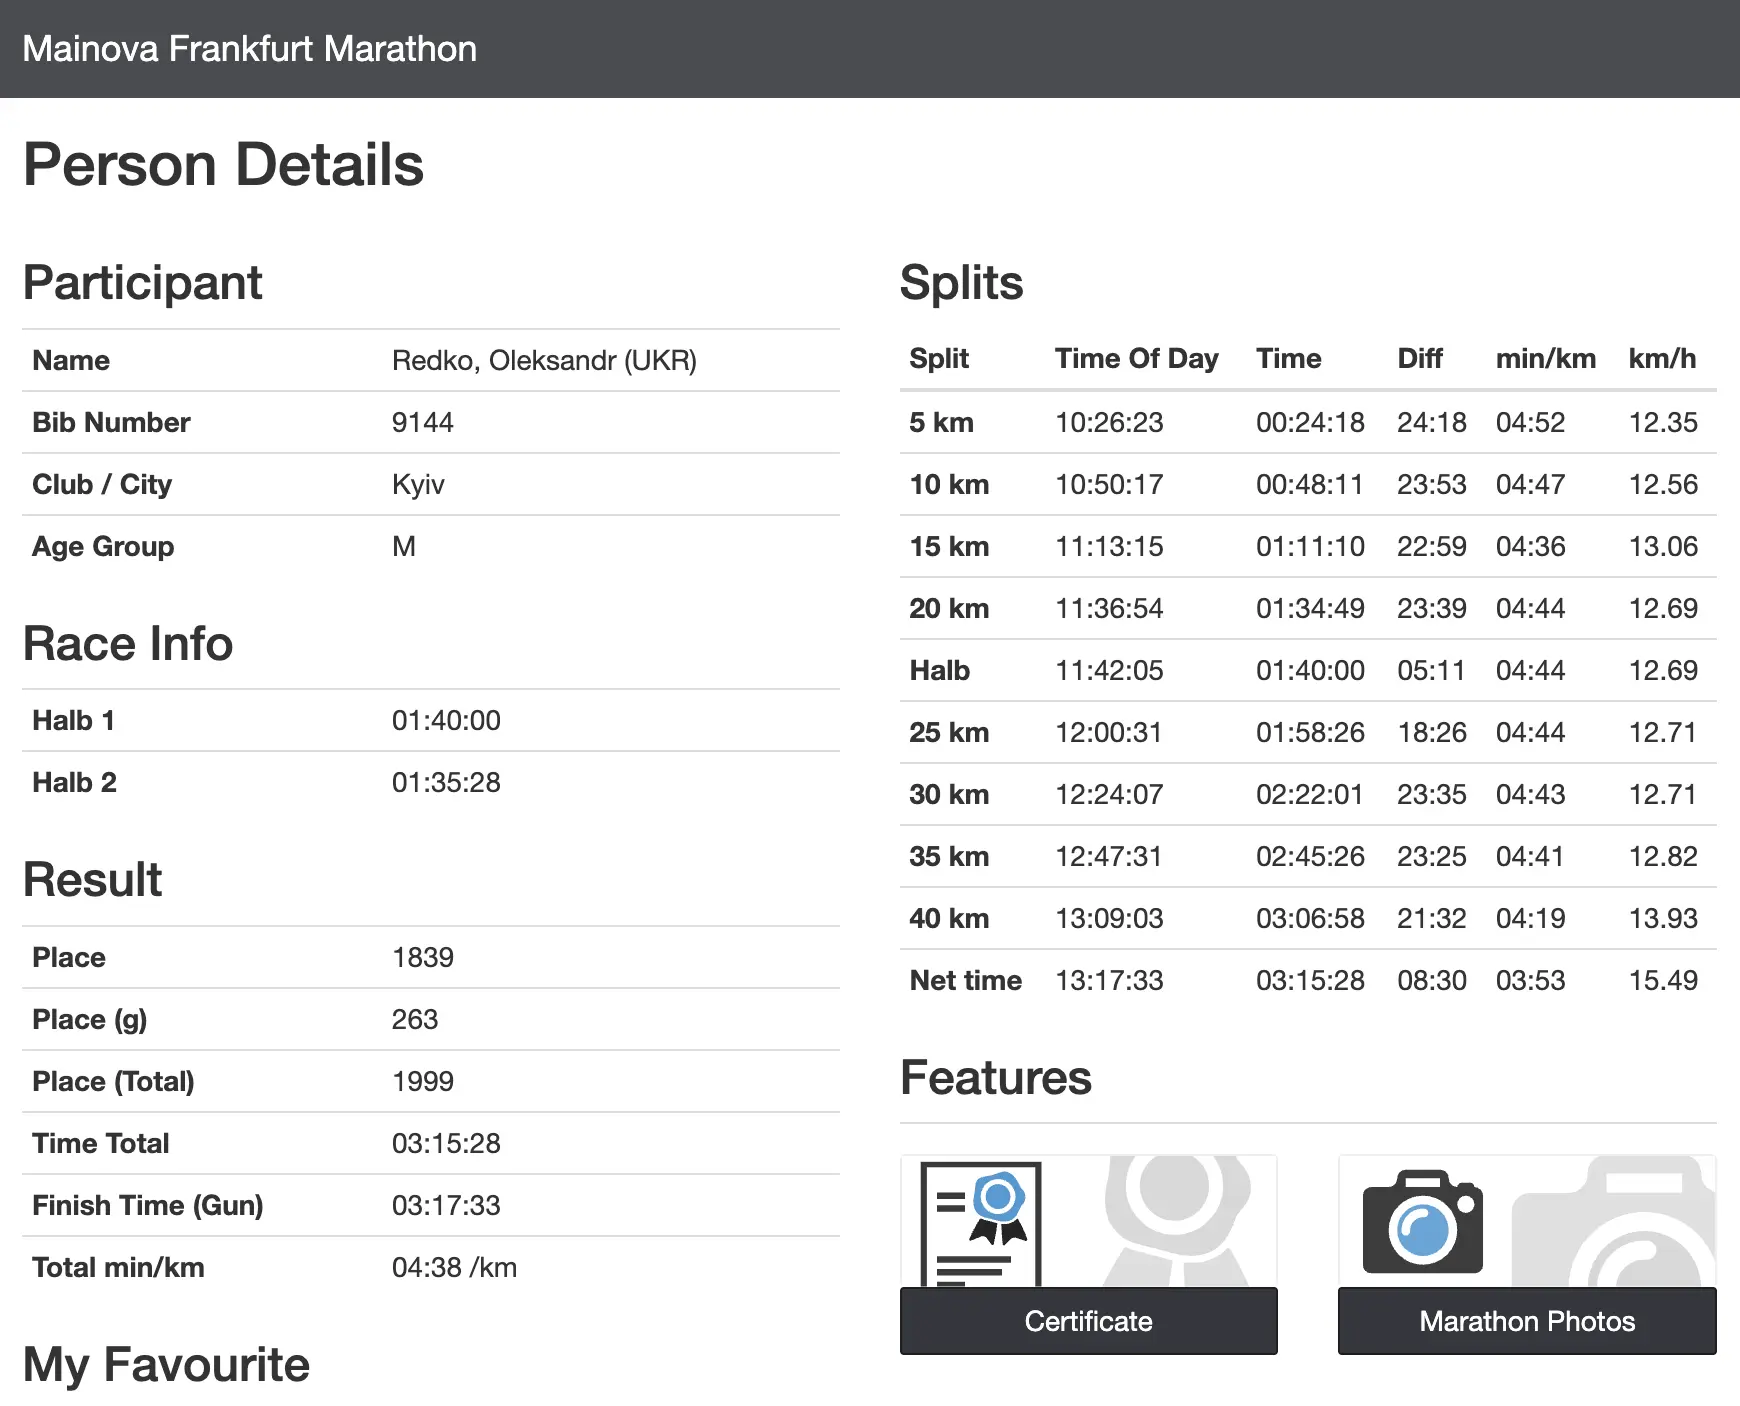Viewport: 1740px width, 1406px height.
Task: Click the My Favourite heading
Action: pyautogui.click(x=166, y=1363)
